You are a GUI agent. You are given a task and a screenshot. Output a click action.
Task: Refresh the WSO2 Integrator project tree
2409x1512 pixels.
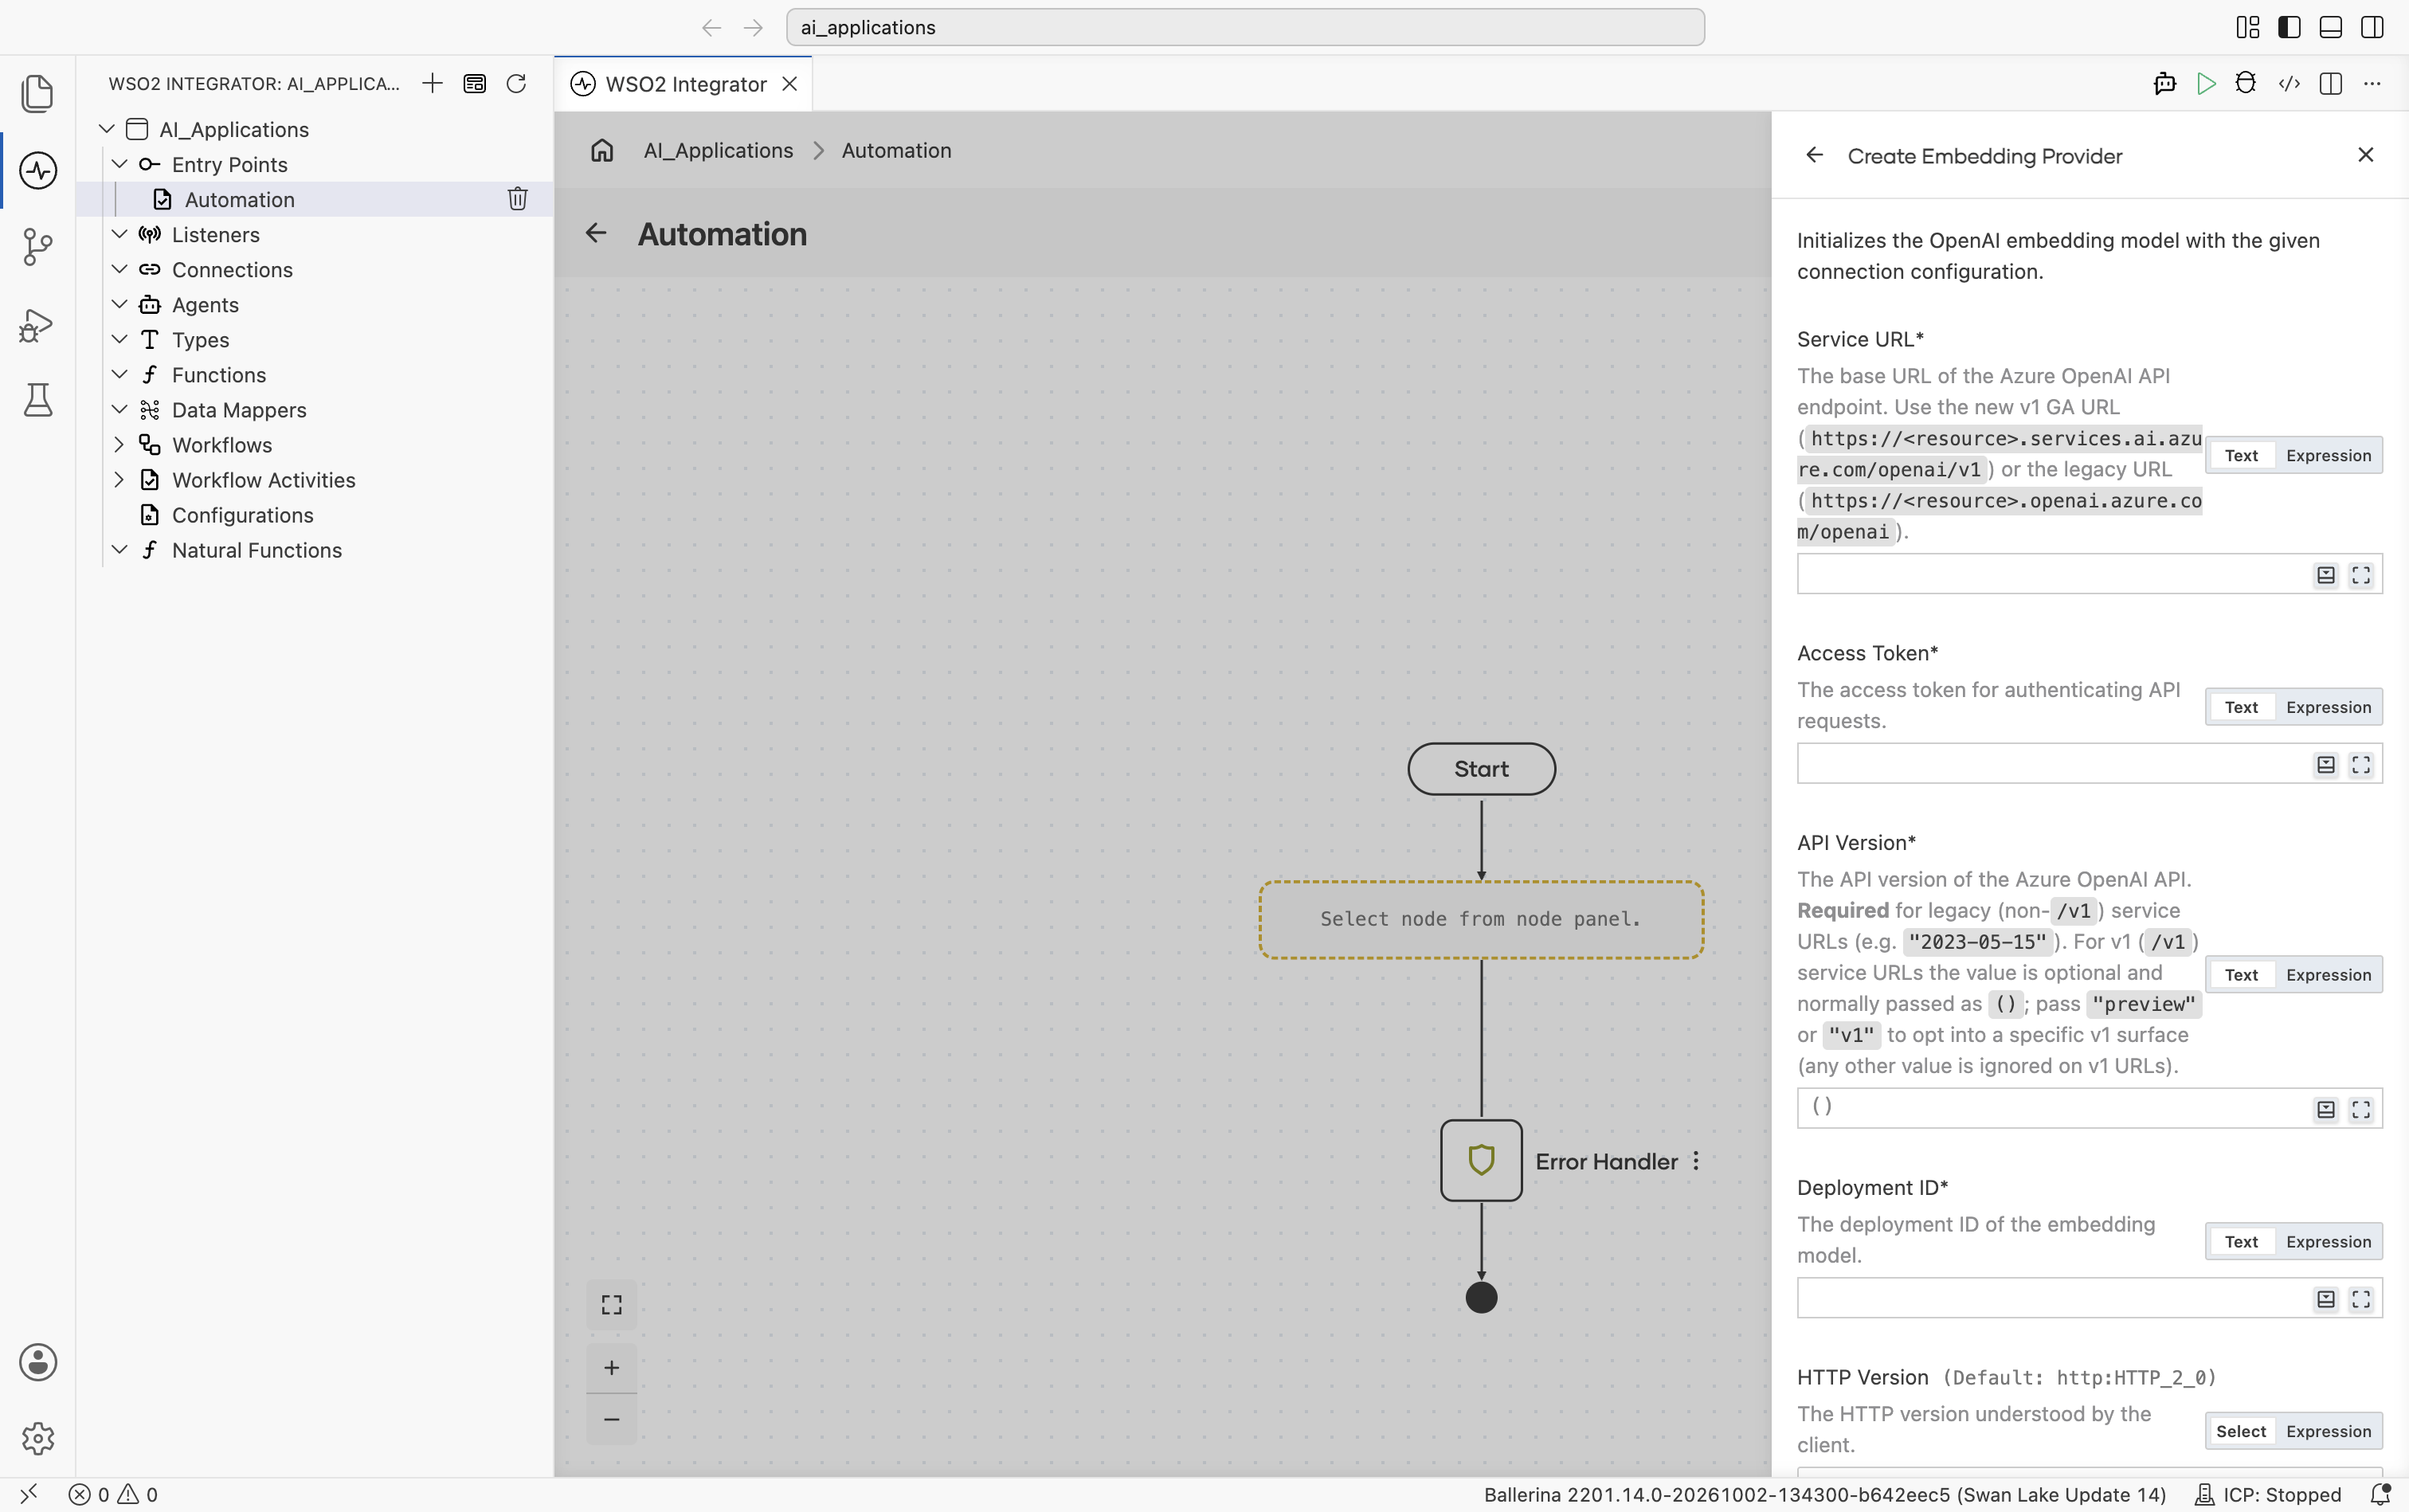tap(516, 83)
